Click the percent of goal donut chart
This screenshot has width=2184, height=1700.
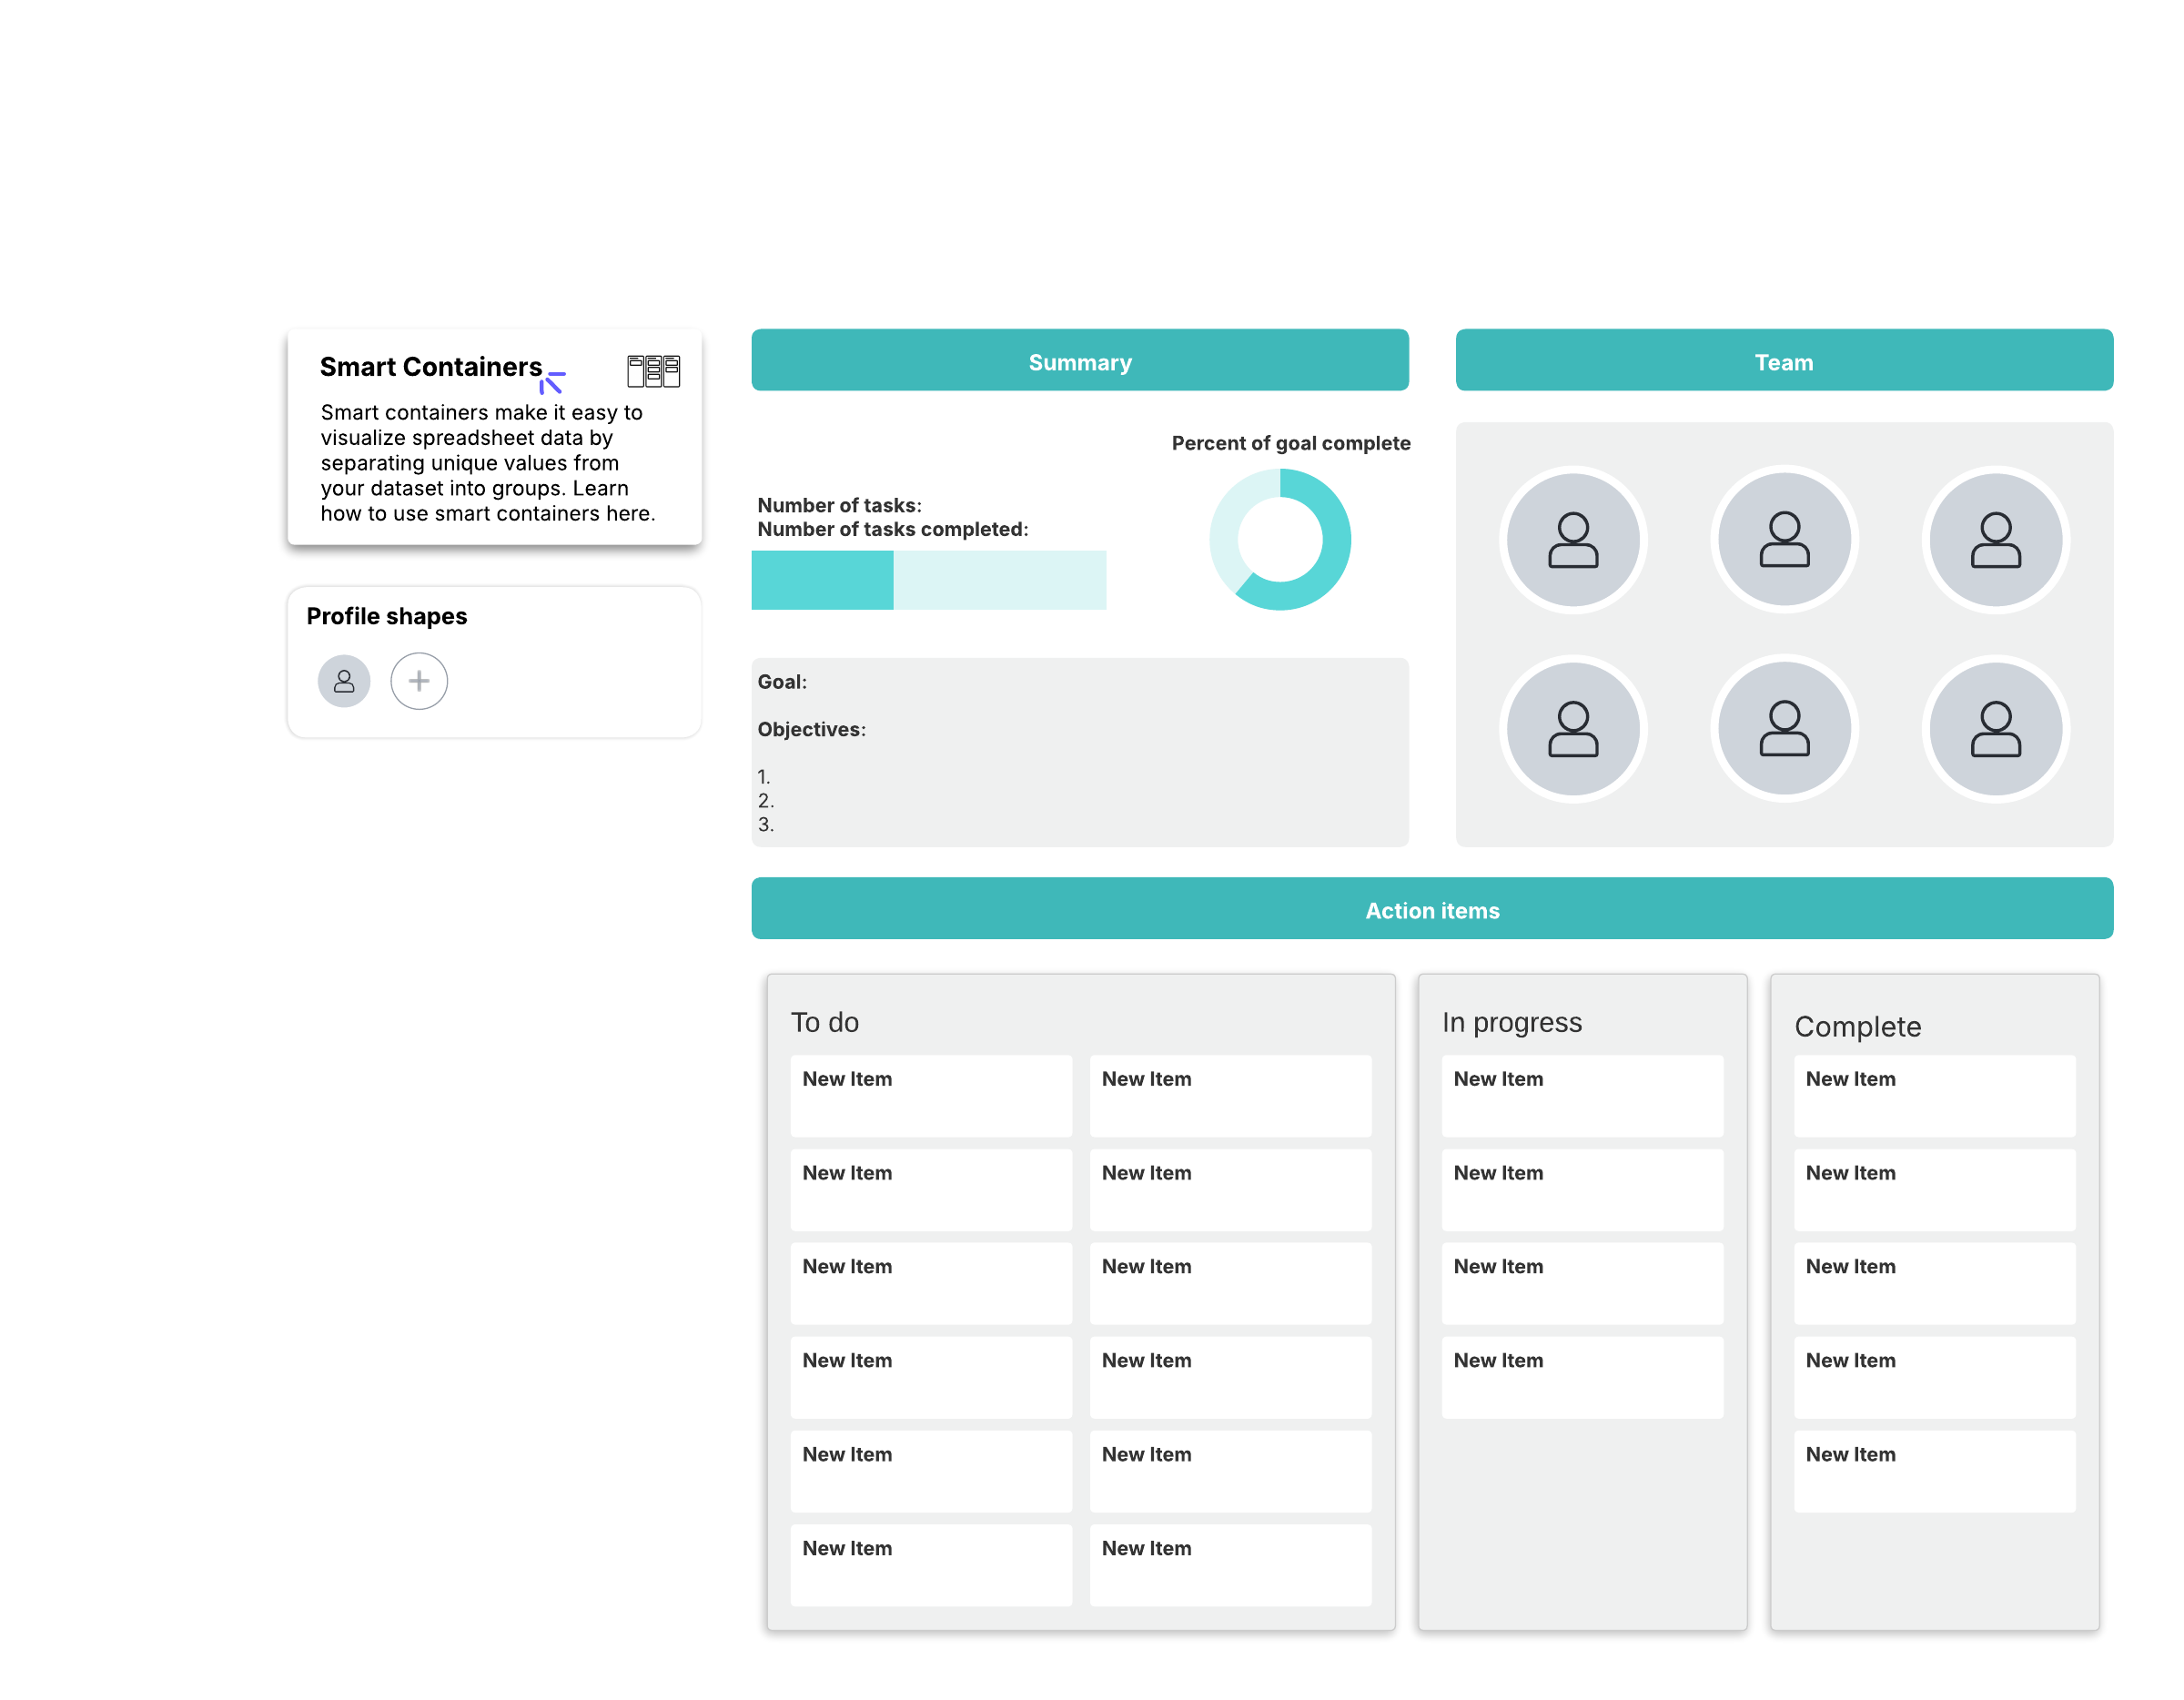tap(1334, 540)
